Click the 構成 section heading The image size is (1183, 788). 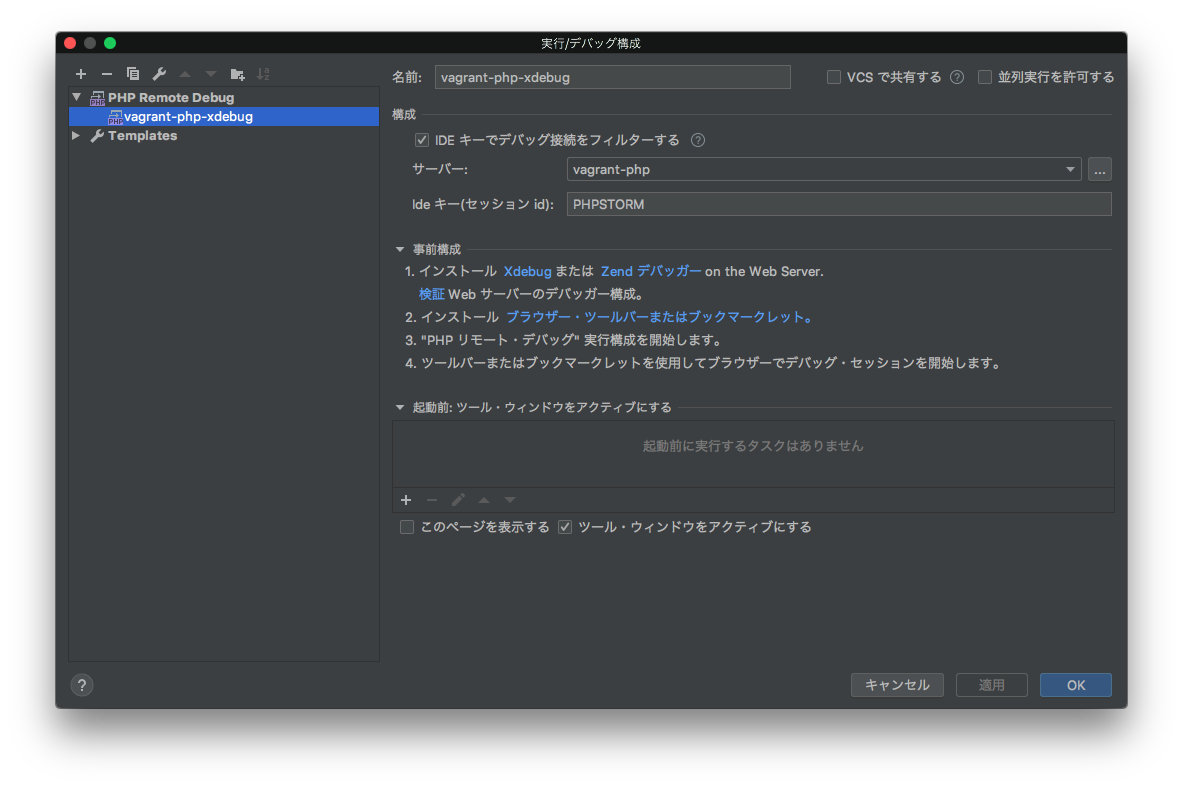click(x=404, y=115)
